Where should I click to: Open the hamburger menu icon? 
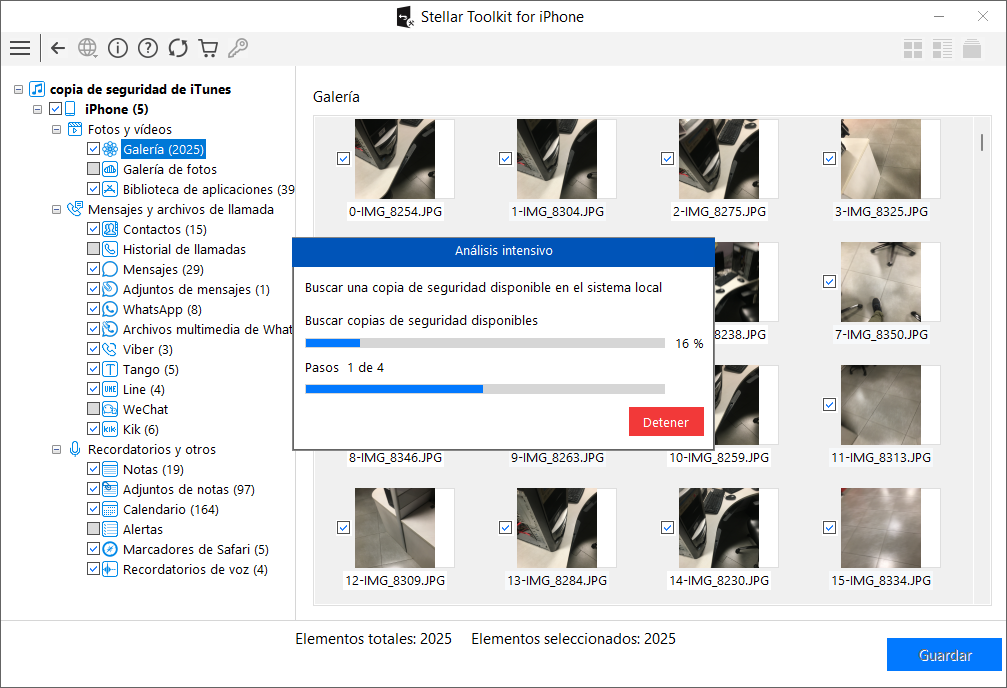[x=20, y=48]
